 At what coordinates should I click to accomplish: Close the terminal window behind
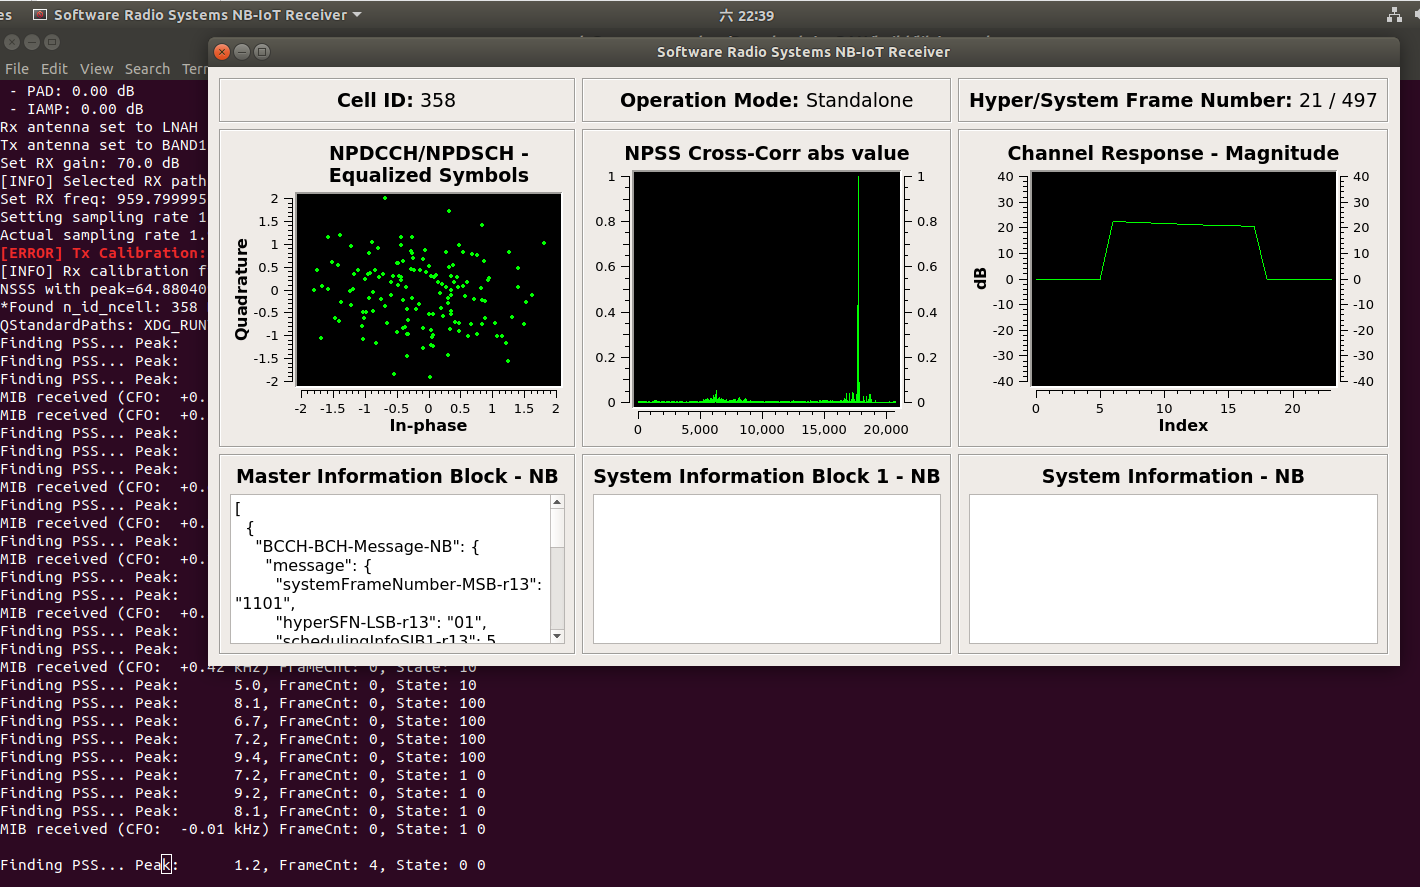pos(11,42)
